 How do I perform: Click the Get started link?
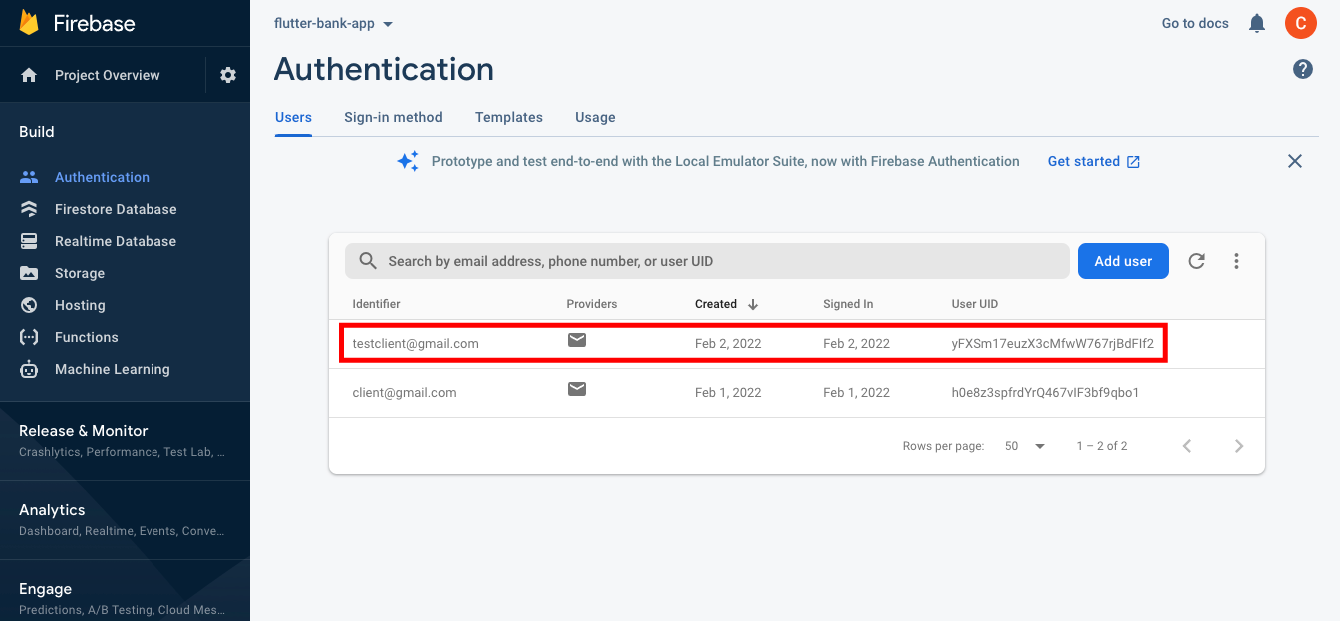1093,161
